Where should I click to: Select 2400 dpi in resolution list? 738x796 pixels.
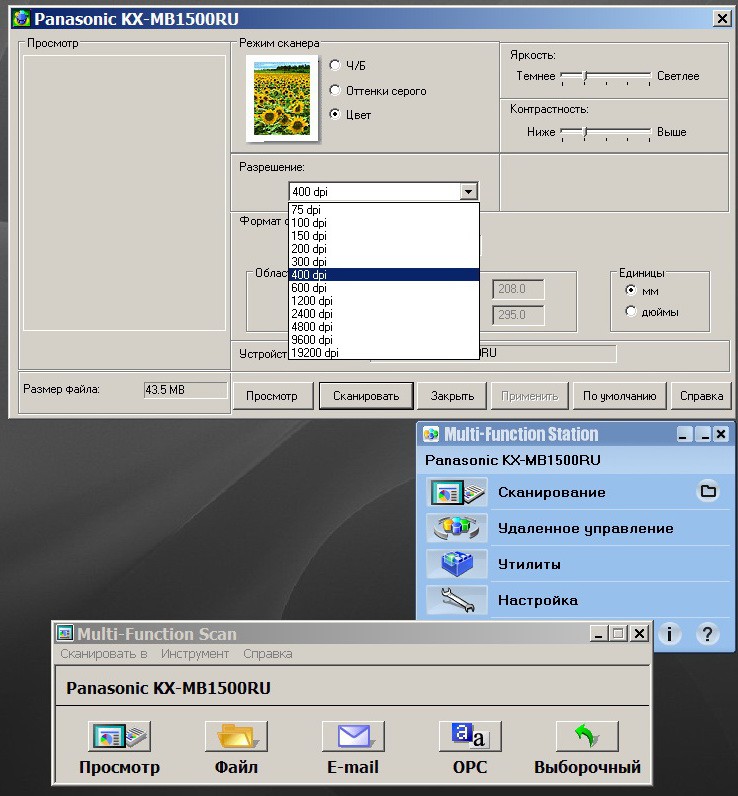coord(384,314)
